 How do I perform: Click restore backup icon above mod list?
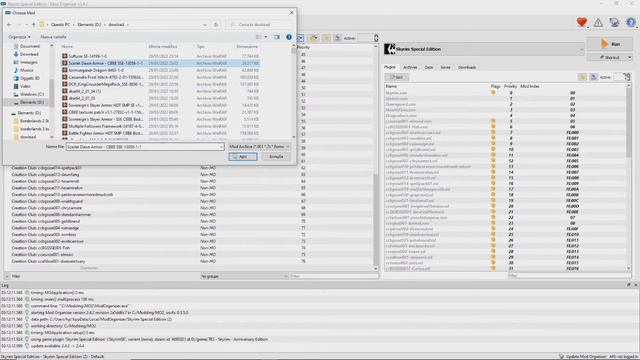[x=327, y=38]
